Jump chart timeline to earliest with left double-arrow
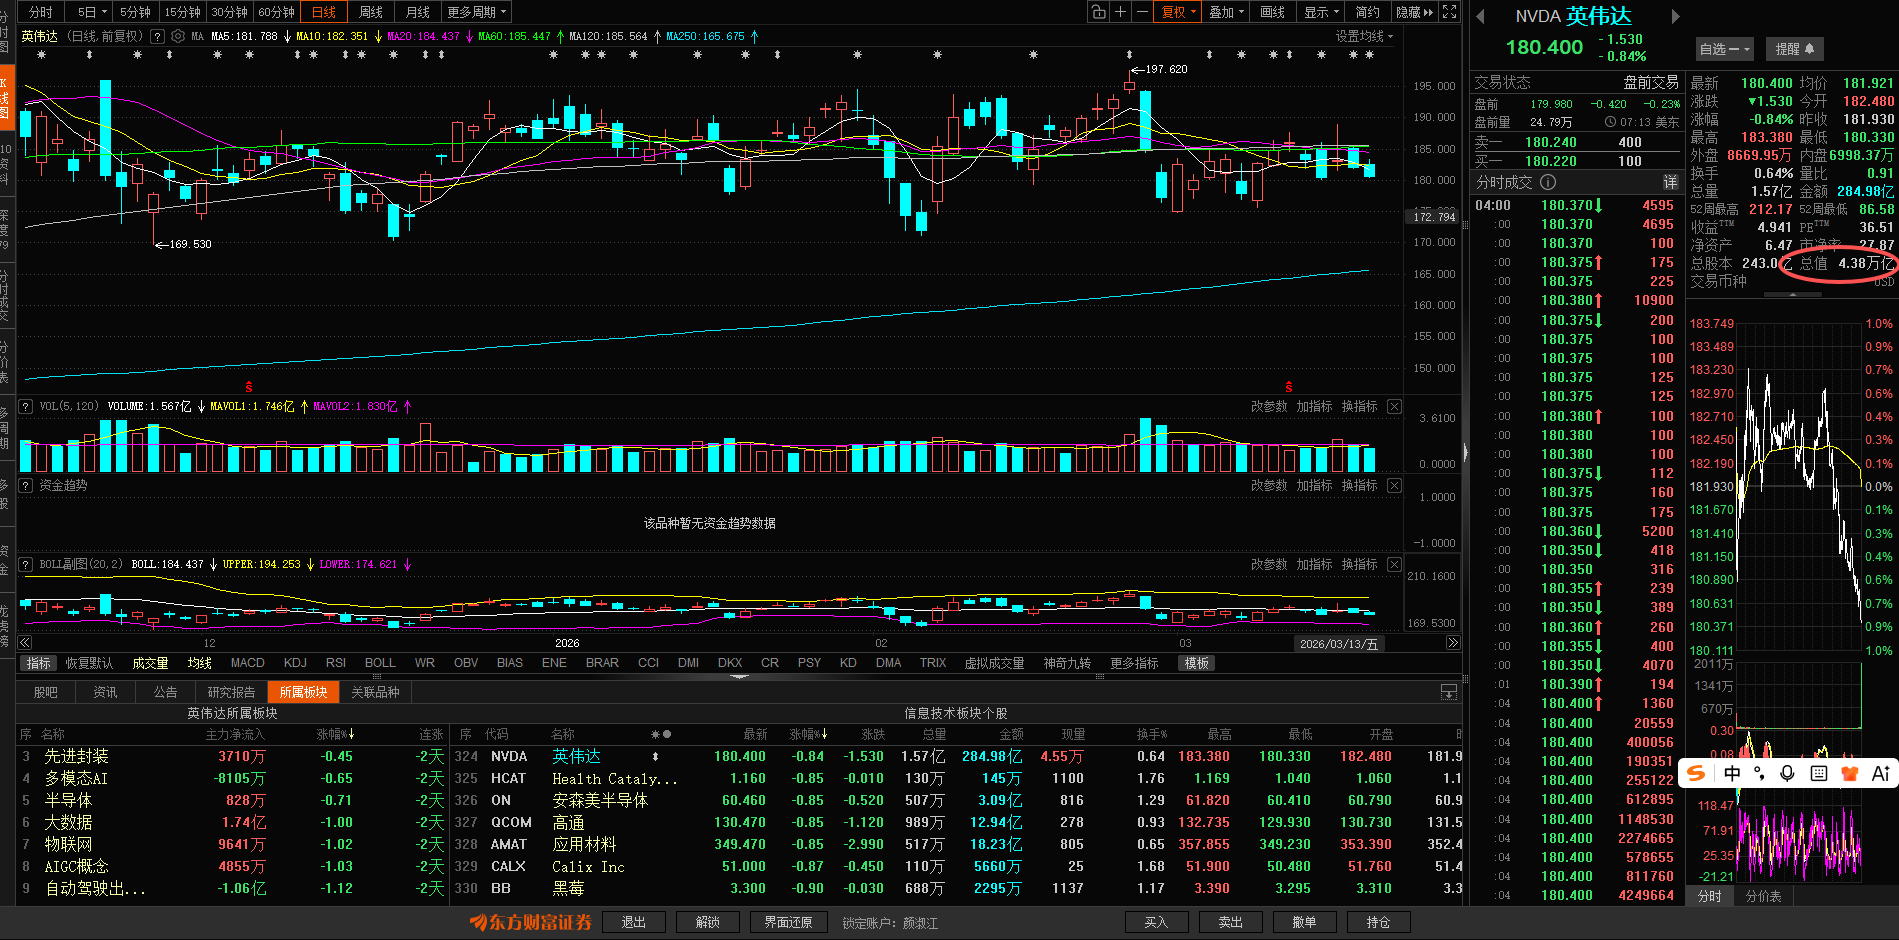1899x940 pixels. click(25, 643)
